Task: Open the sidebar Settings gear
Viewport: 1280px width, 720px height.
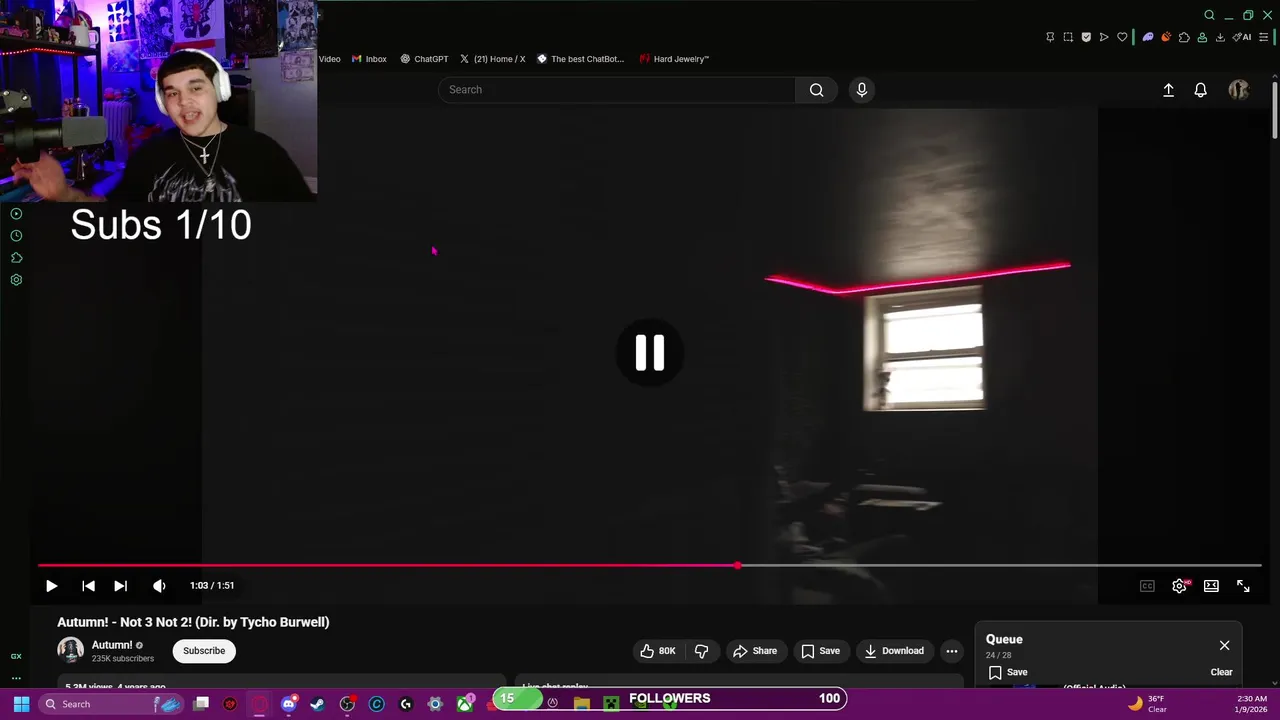Action: [x=16, y=280]
